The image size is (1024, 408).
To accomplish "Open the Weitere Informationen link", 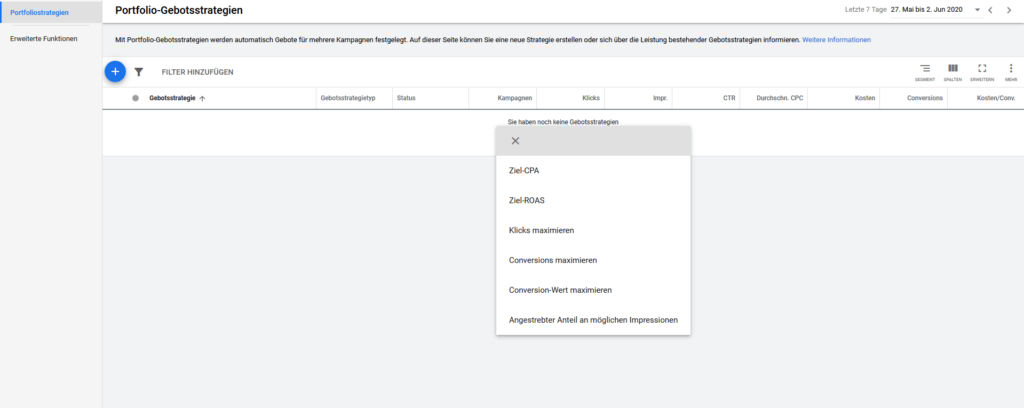I will pos(837,39).
